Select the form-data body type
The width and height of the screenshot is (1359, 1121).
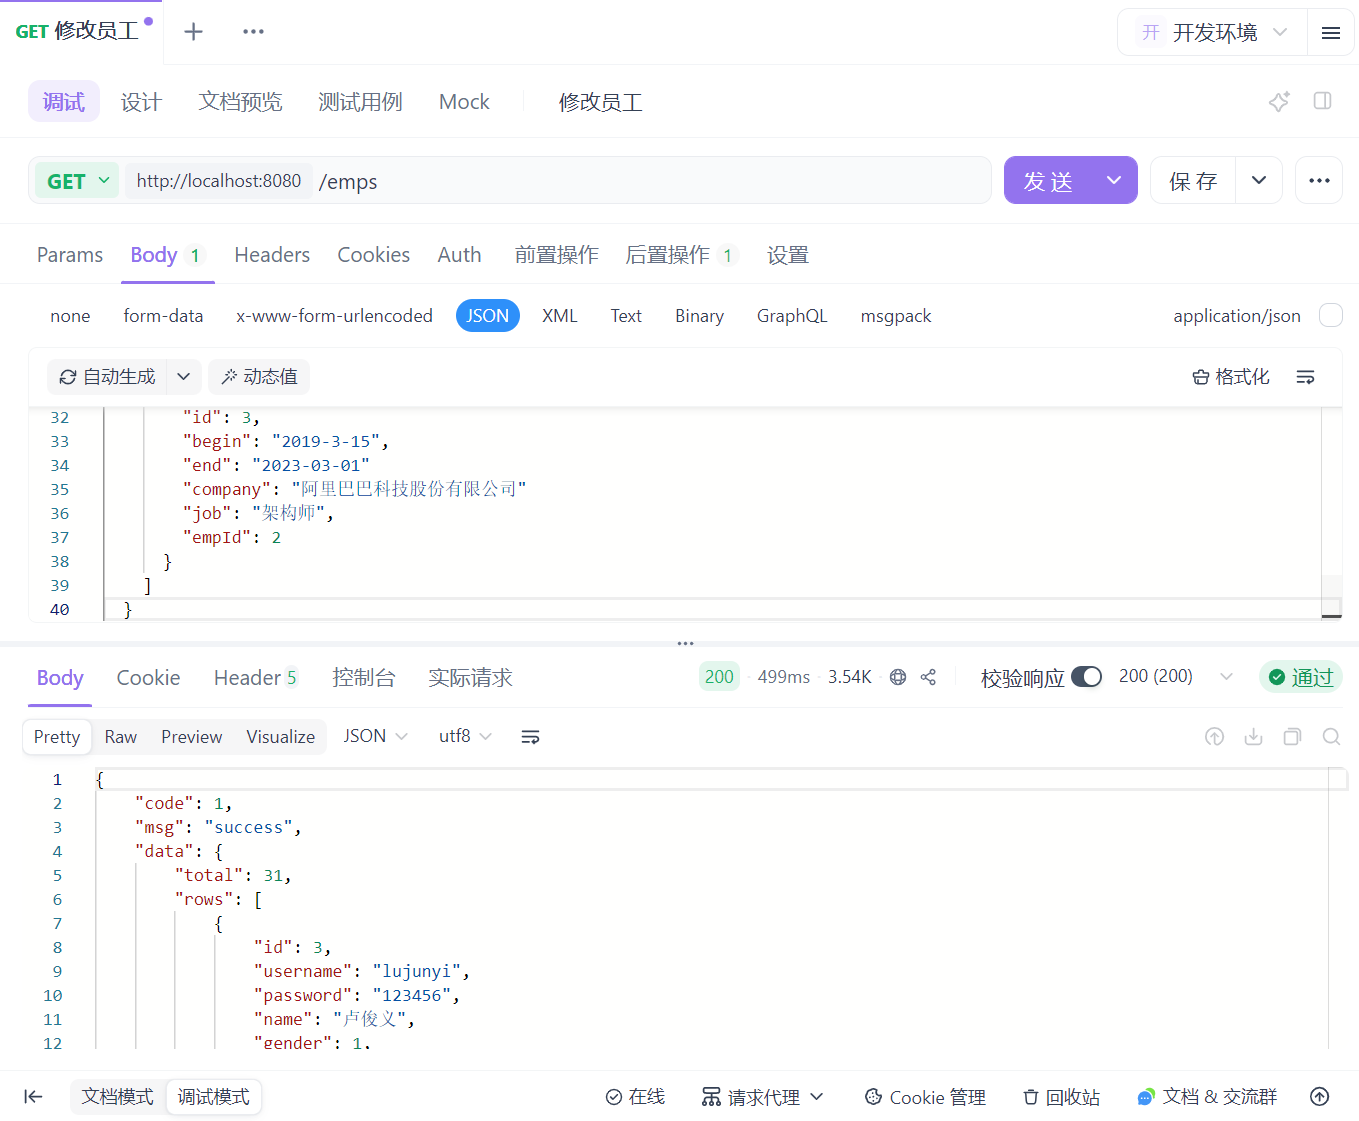[x=163, y=316]
